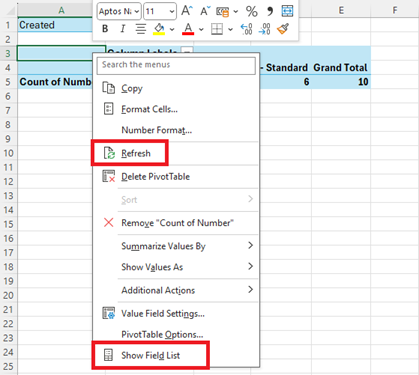Choose Delete PivotTable entry
419x375 pixels.
coord(176,176)
